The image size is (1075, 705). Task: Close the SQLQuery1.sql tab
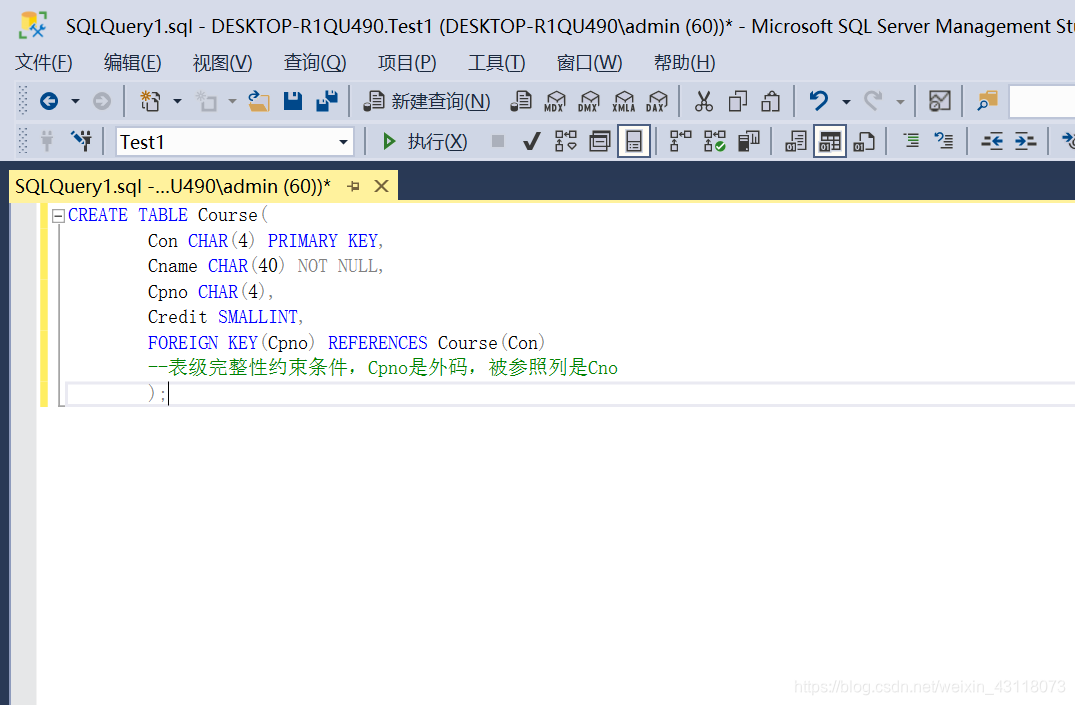click(381, 187)
